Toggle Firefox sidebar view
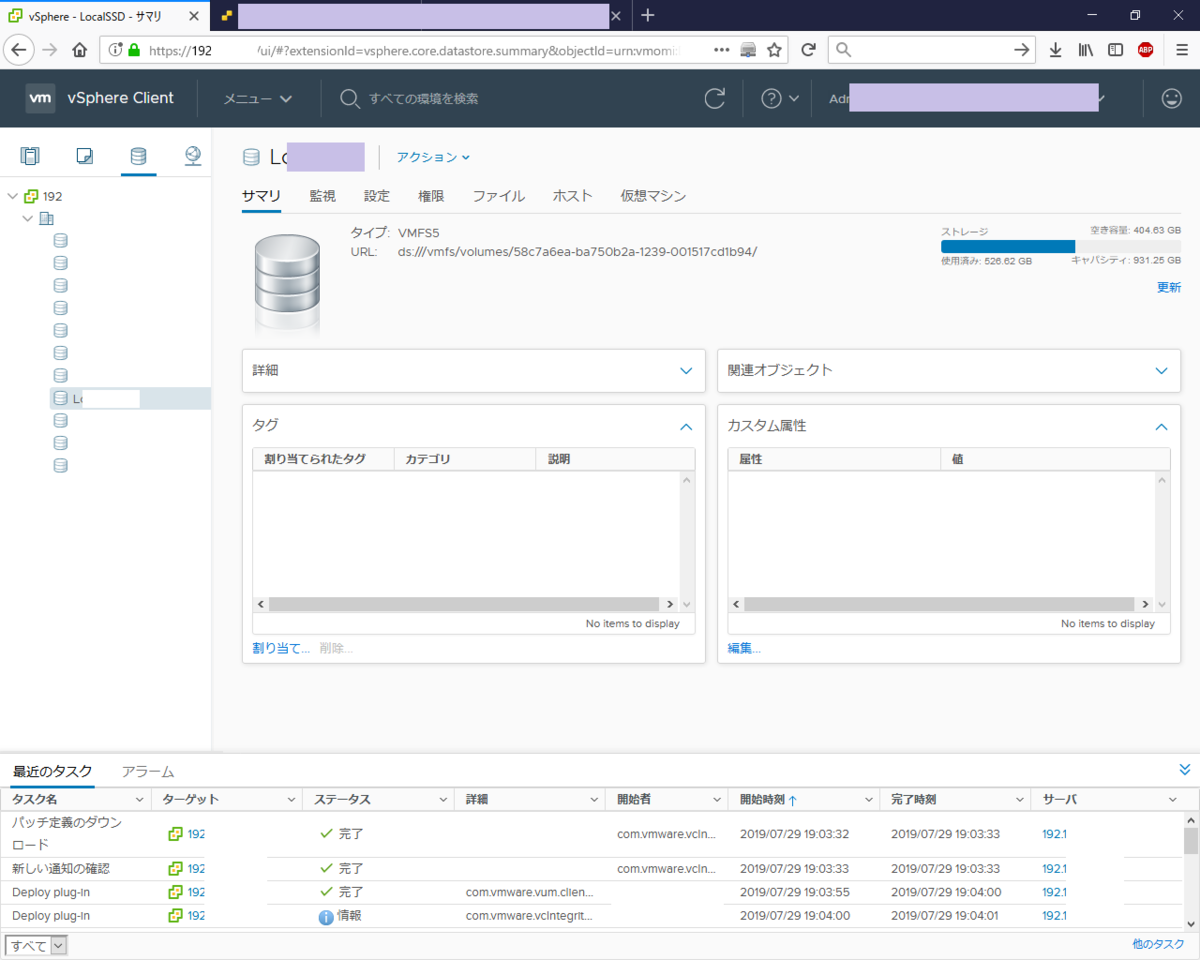 click(x=1115, y=50)
